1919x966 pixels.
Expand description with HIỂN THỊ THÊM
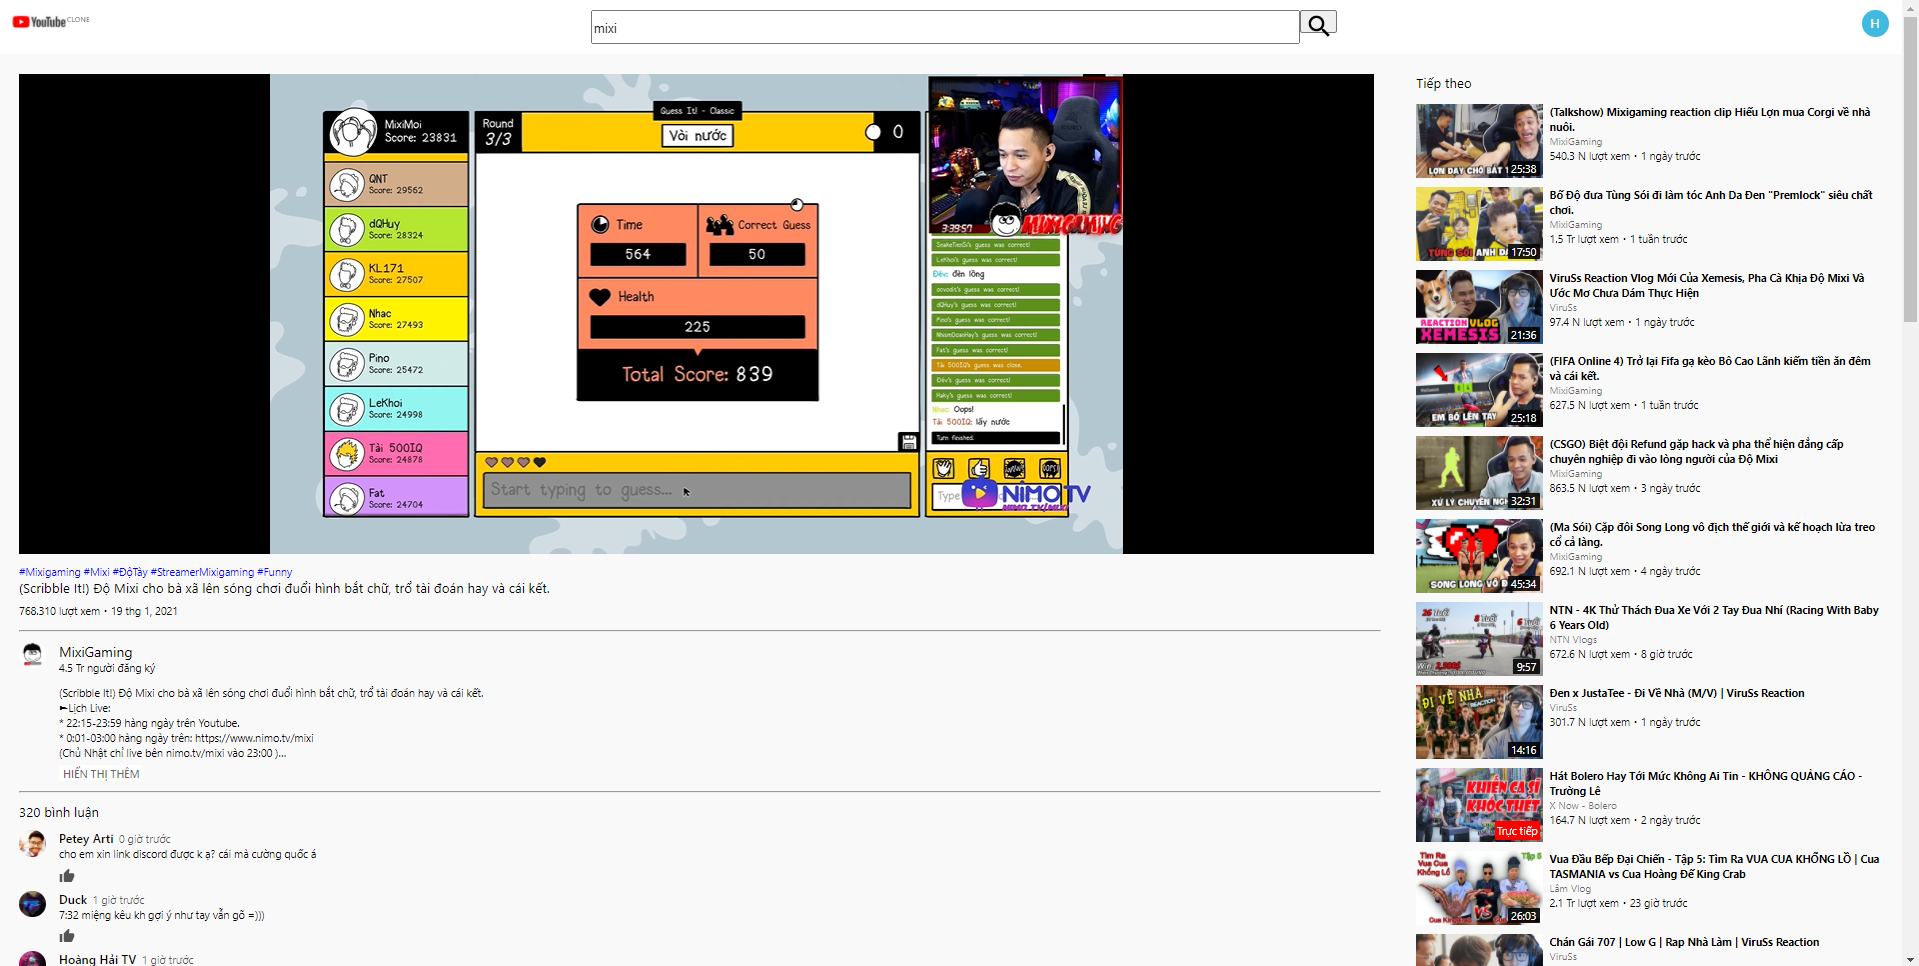click(99, 773)
